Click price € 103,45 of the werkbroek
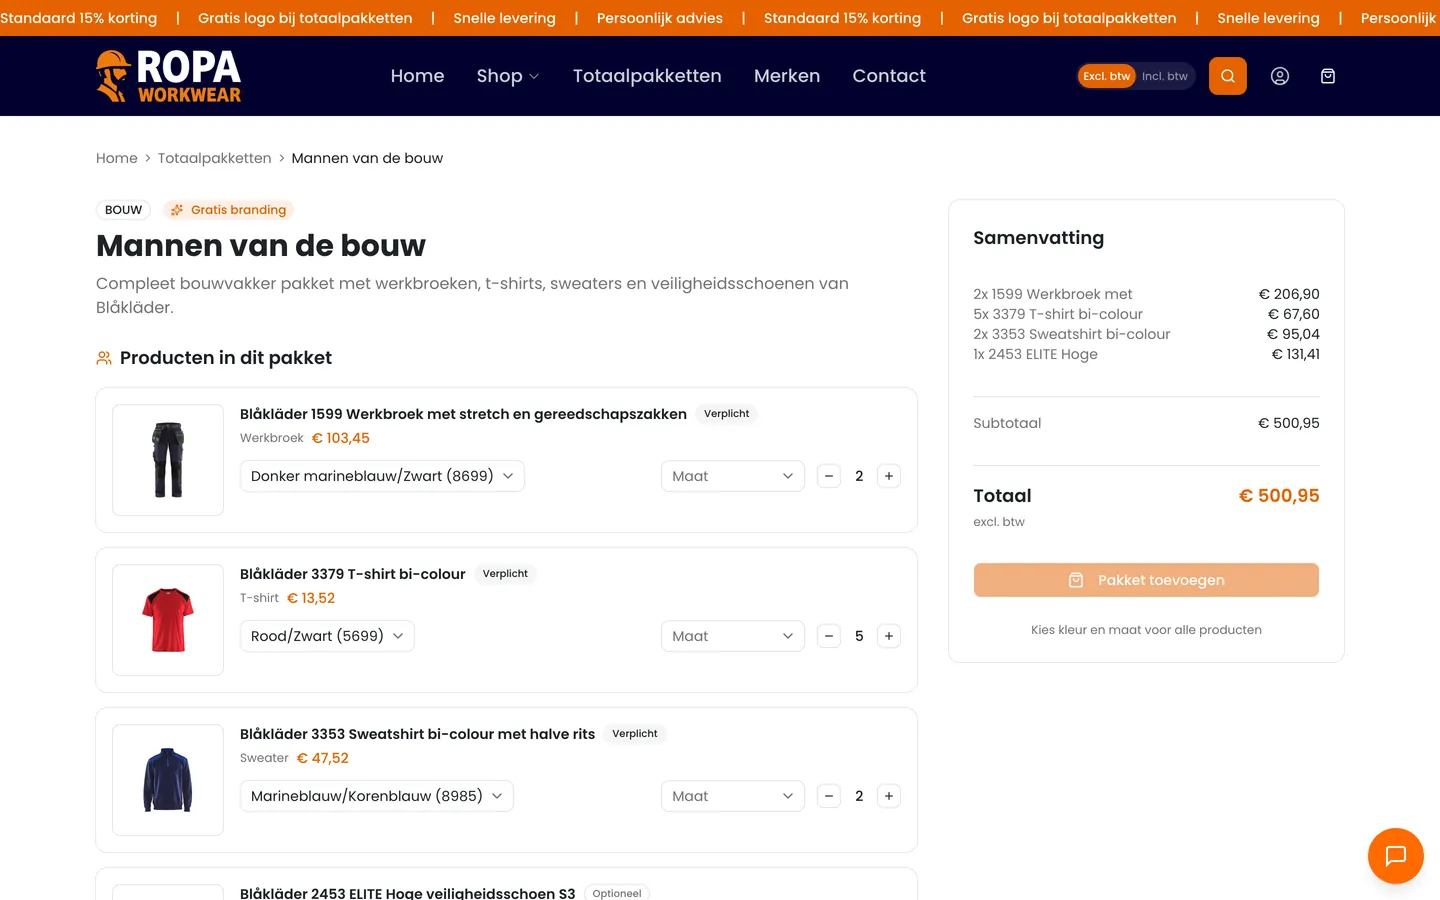Image resolution: width=1440 pixels, height=900 pixels. (341, 438)
